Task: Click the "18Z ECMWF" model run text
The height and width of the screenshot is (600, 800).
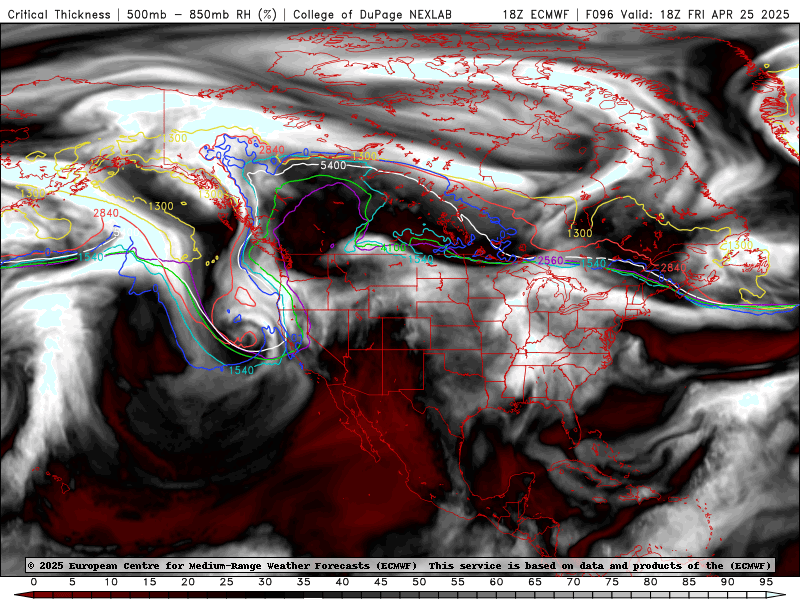Action: [535, 14]
